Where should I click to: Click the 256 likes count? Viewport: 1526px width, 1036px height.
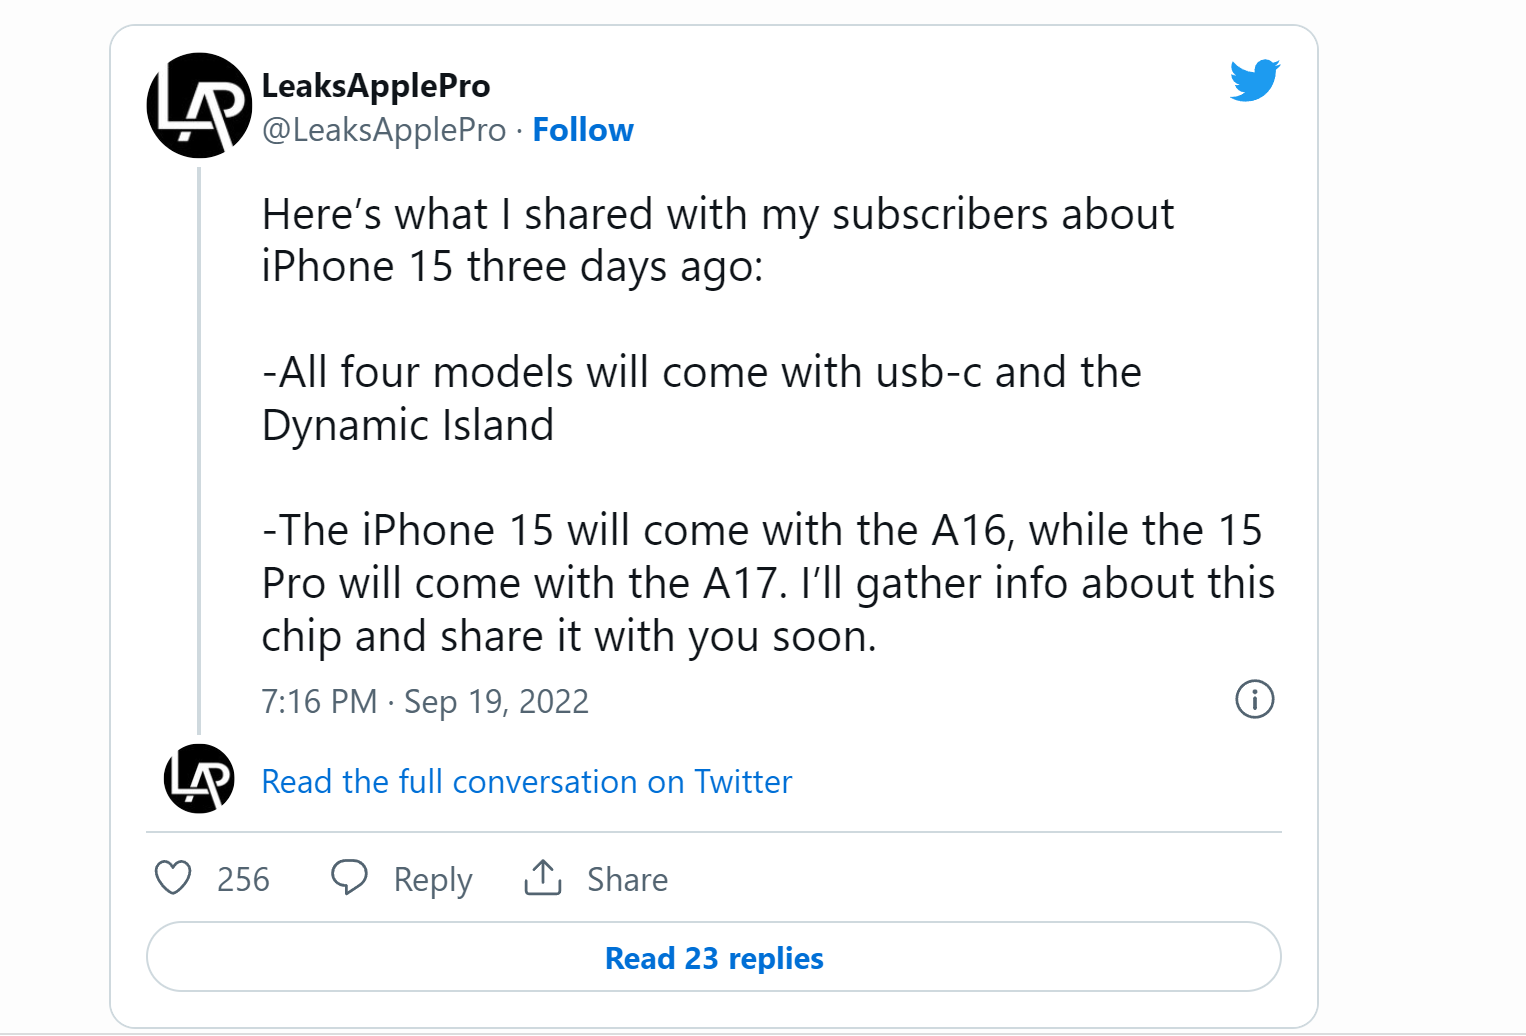click(x=243, y=878)
